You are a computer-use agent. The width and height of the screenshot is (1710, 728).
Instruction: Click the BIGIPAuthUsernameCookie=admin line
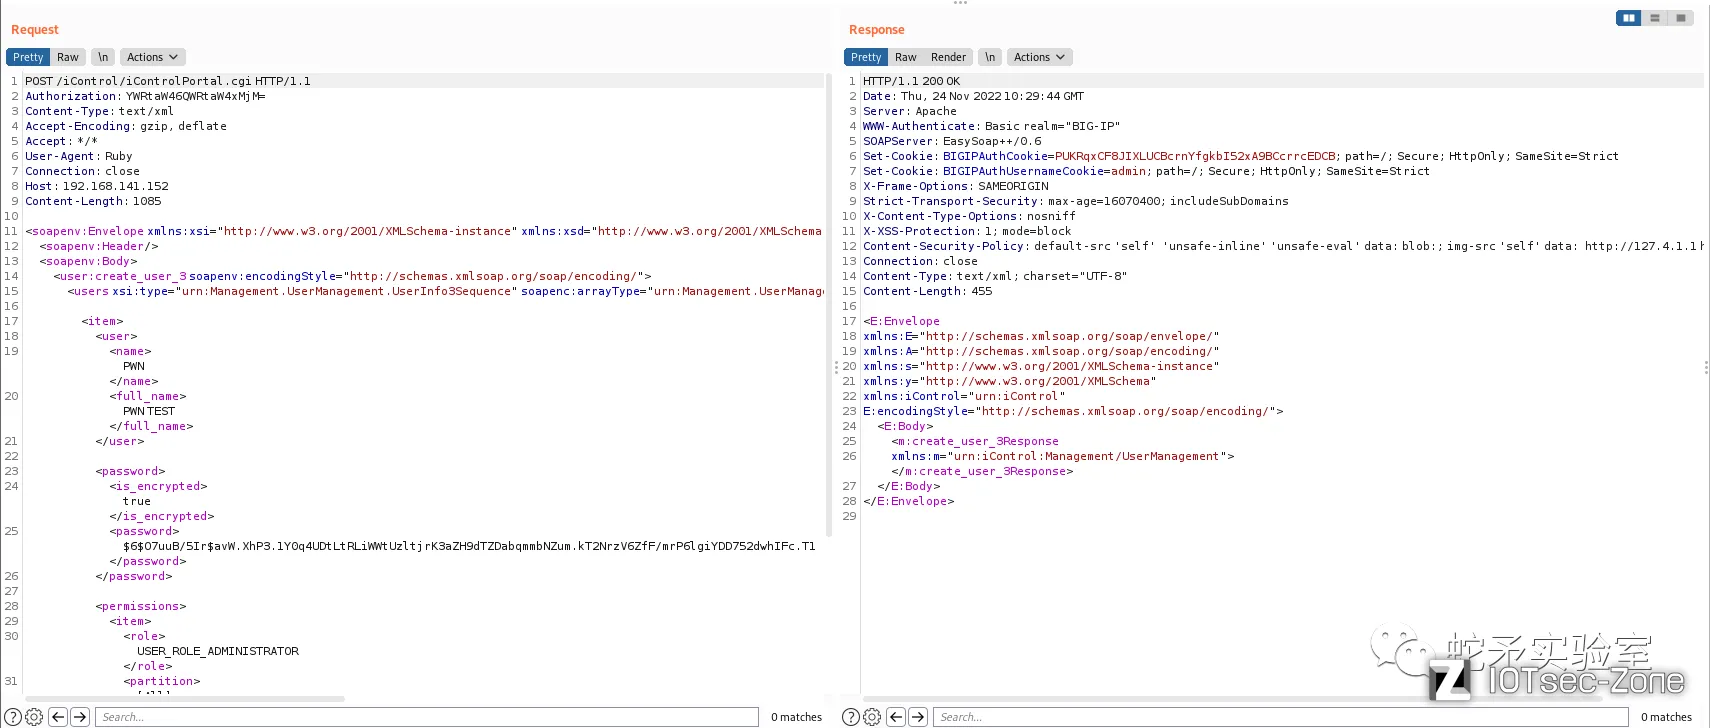coord(1146,171)
